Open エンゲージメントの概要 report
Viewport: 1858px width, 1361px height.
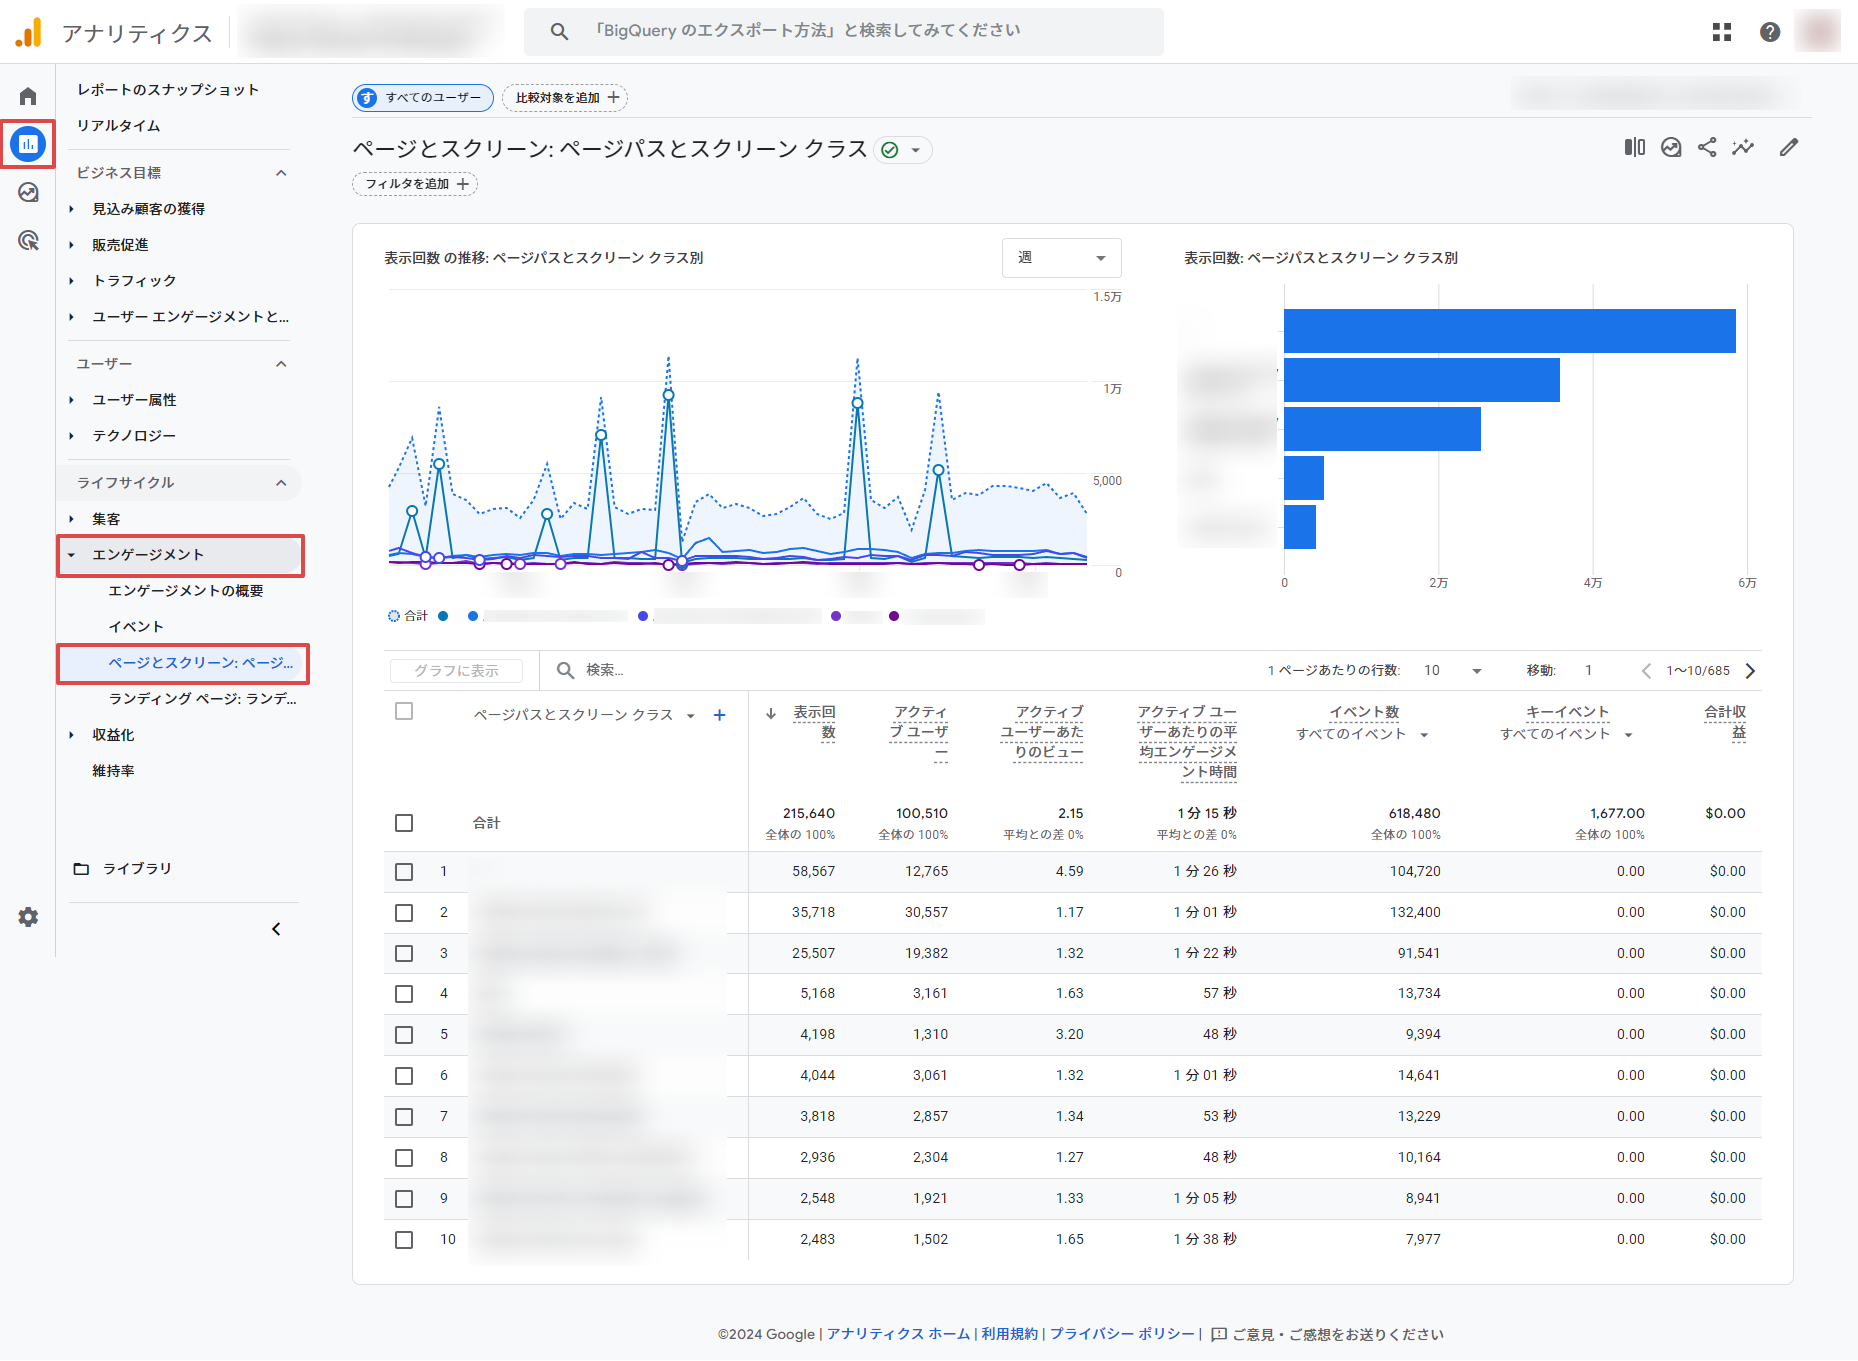pyautogui.click(x=186, y=591)
